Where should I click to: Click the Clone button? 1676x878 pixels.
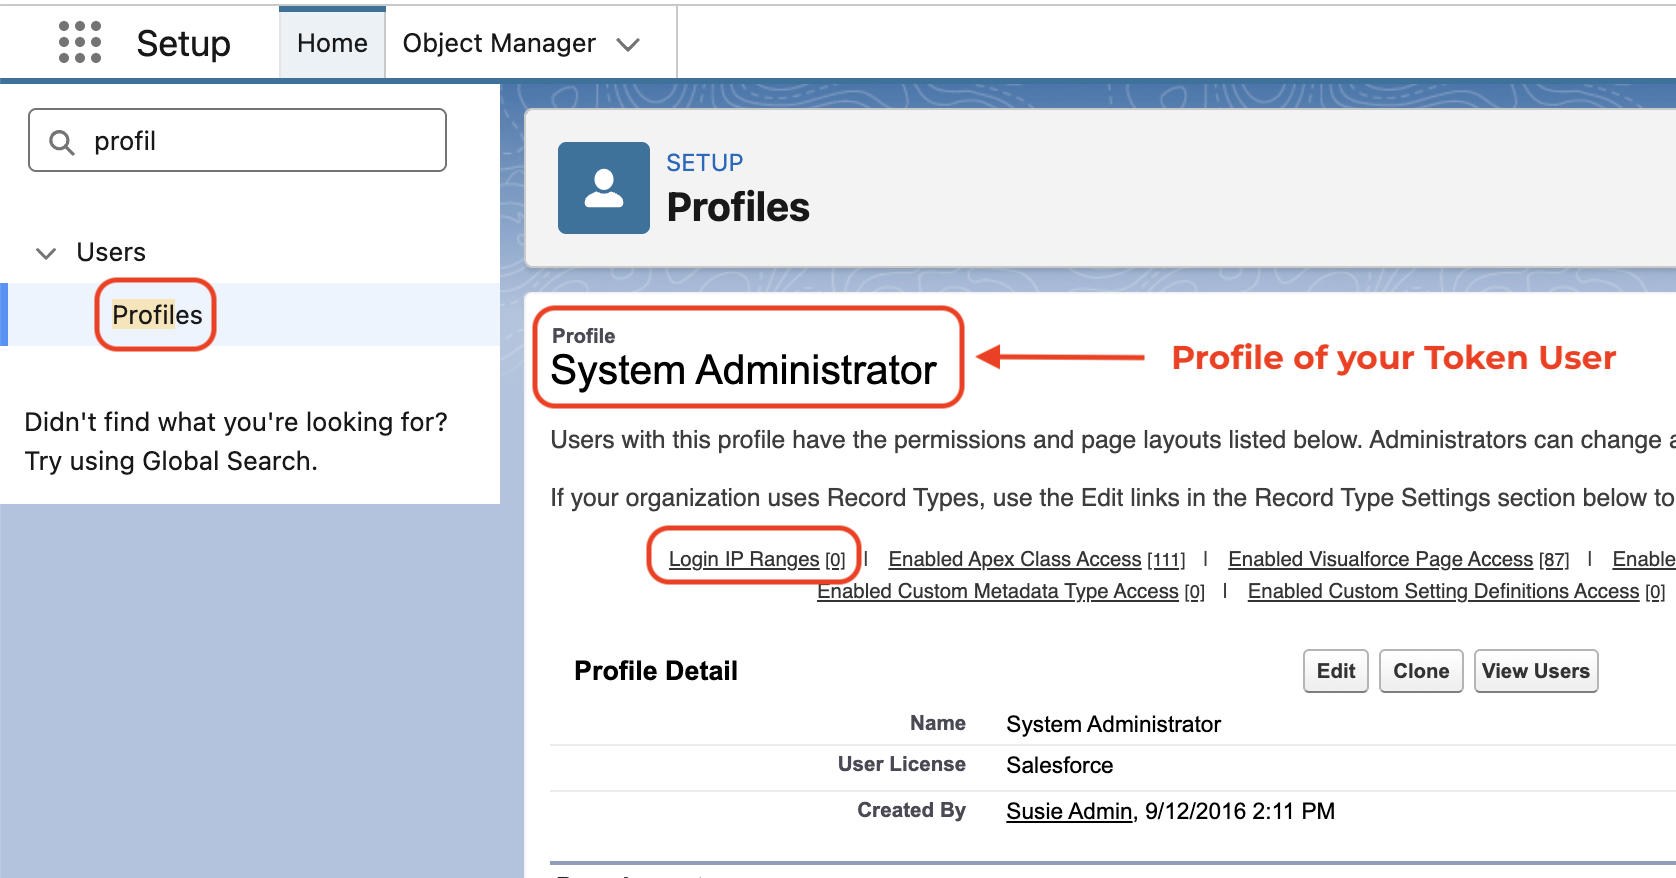point(1421,671)
